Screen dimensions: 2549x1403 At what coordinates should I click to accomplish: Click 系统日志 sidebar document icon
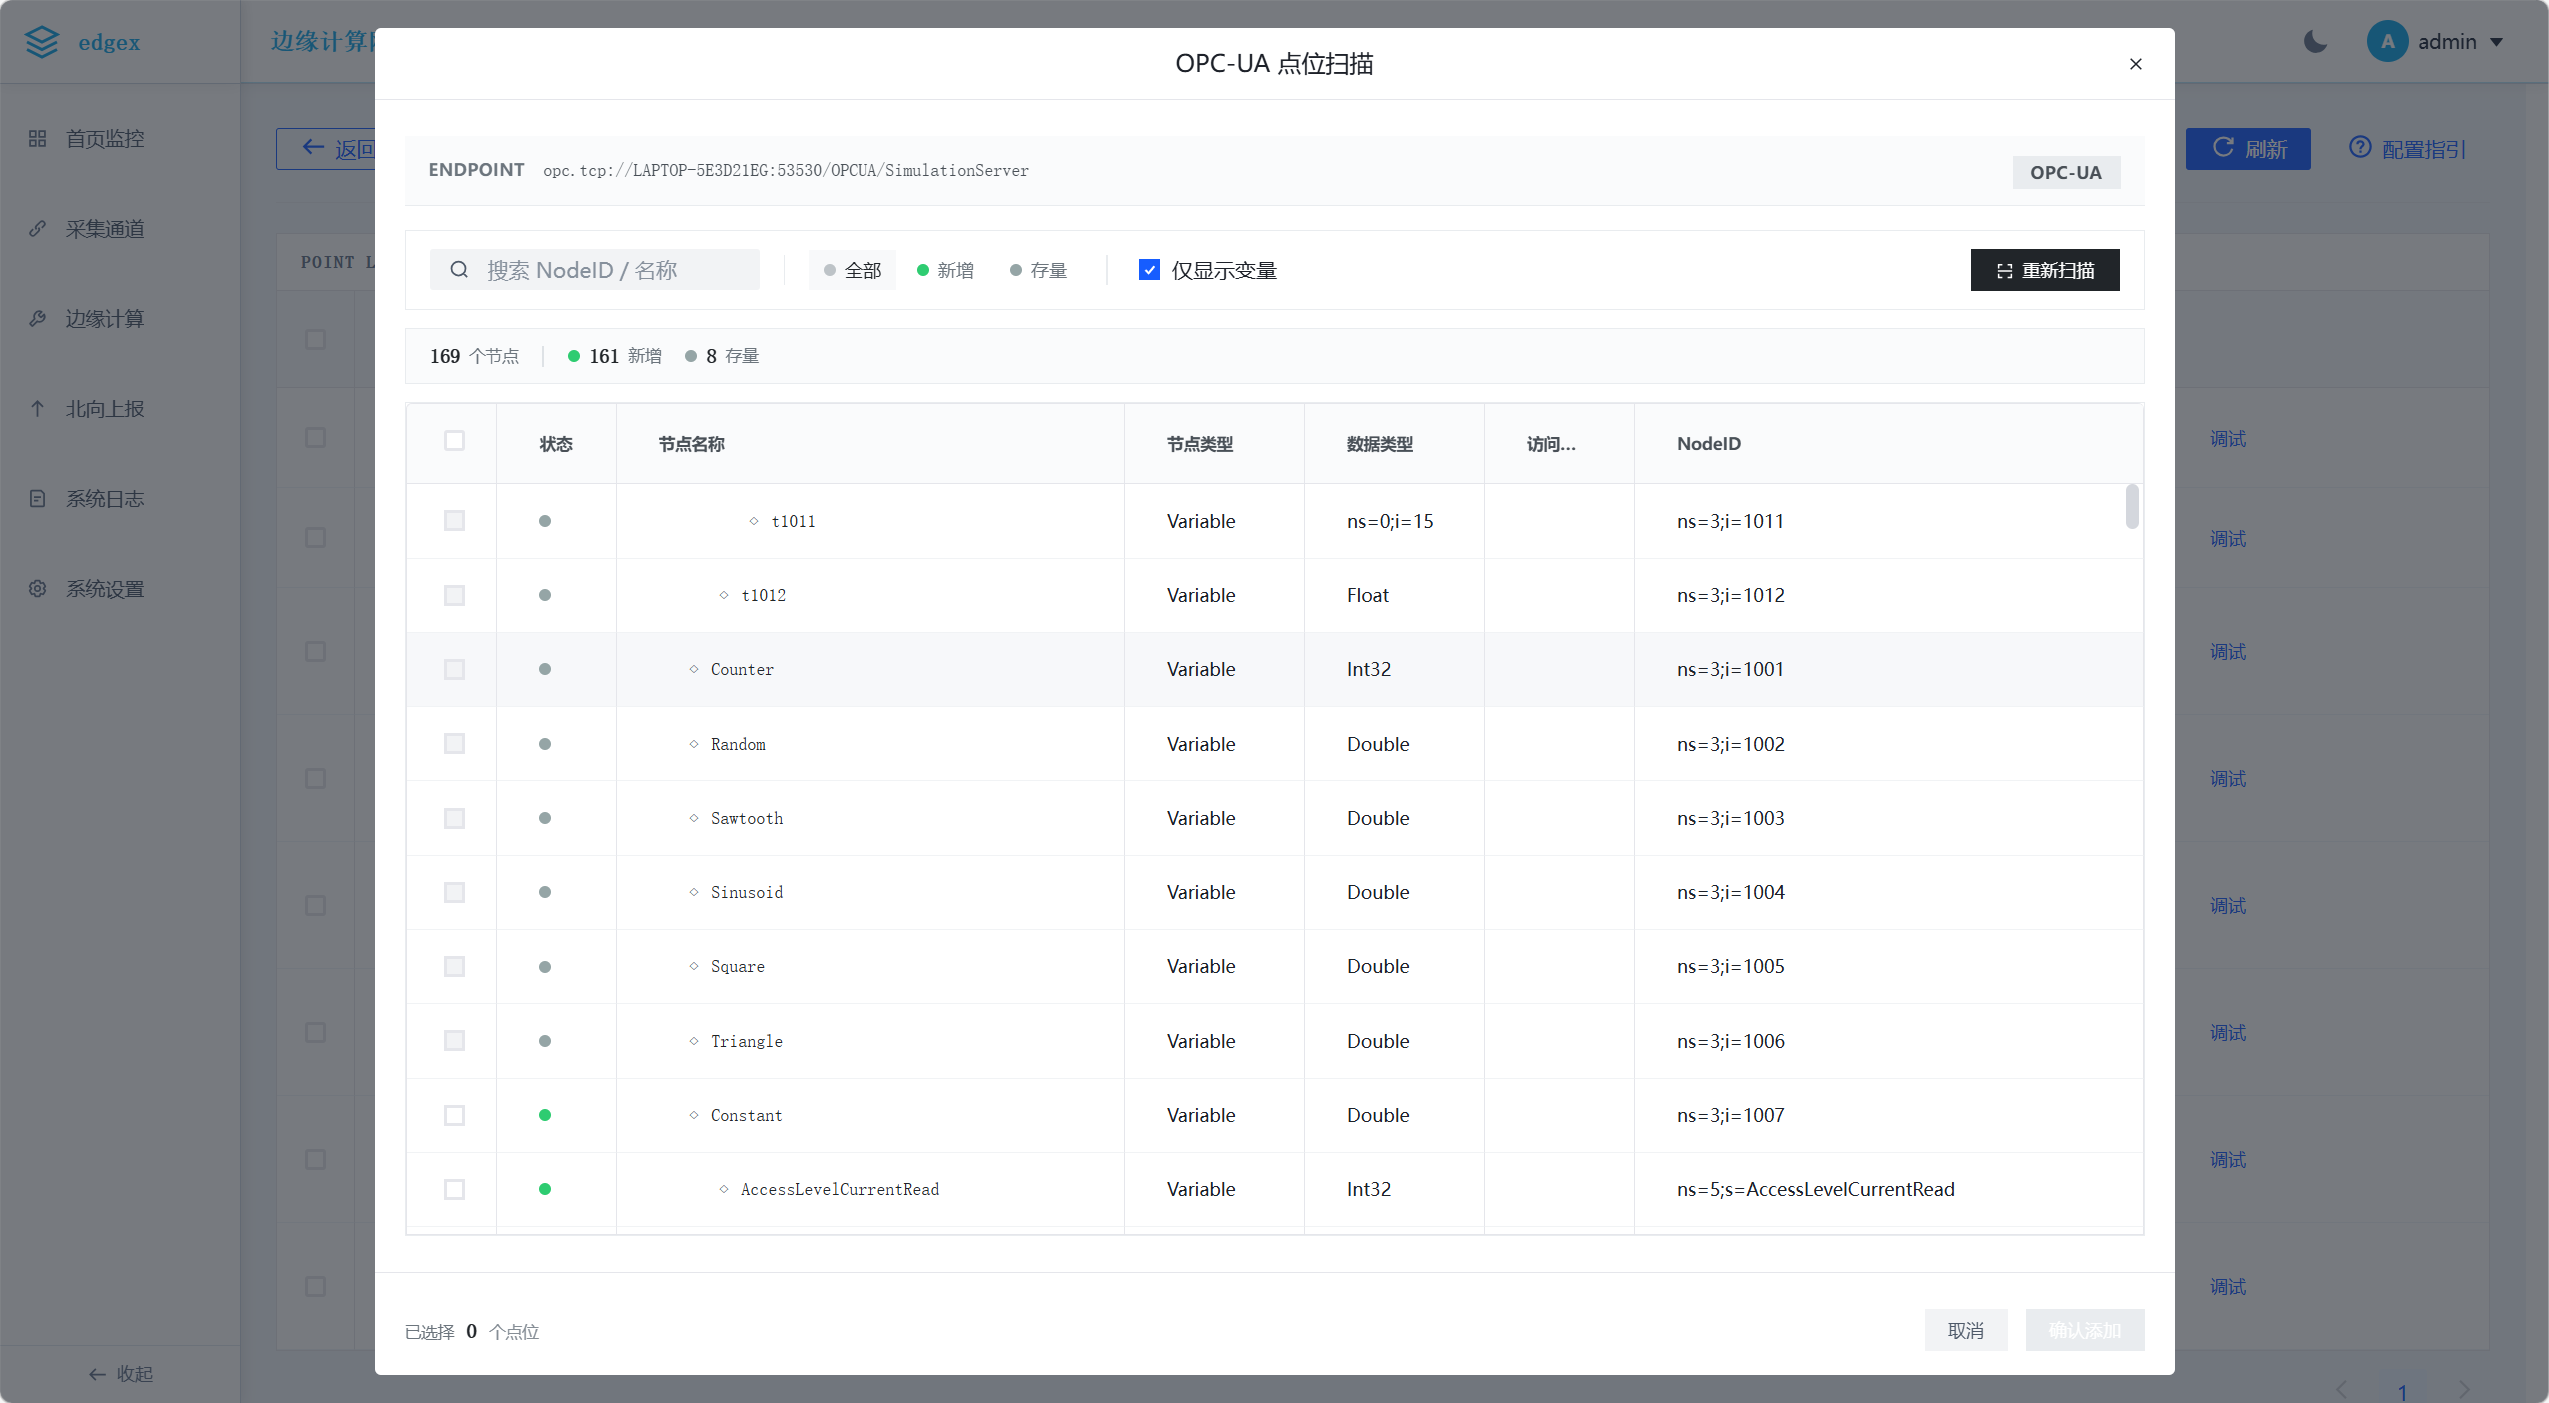(x=38, y=499)
